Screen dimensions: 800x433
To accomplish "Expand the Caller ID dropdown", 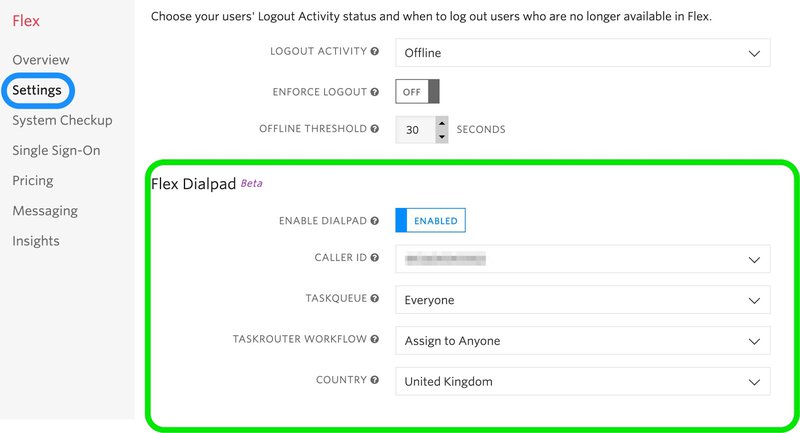I will point(583,259).
